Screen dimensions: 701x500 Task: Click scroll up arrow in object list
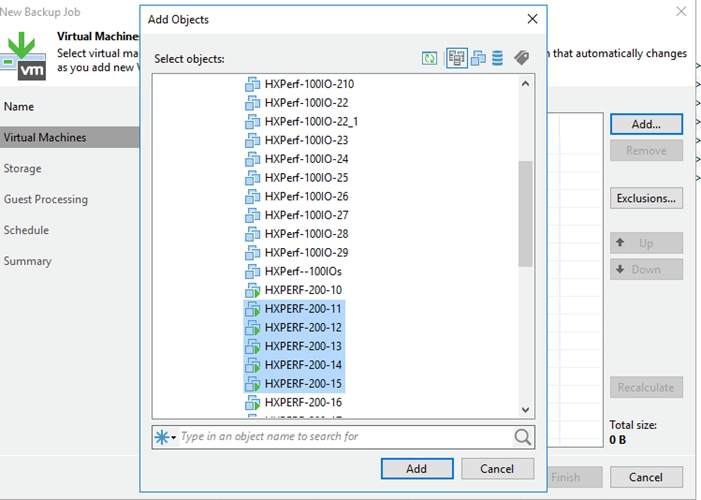pos(525,84)
